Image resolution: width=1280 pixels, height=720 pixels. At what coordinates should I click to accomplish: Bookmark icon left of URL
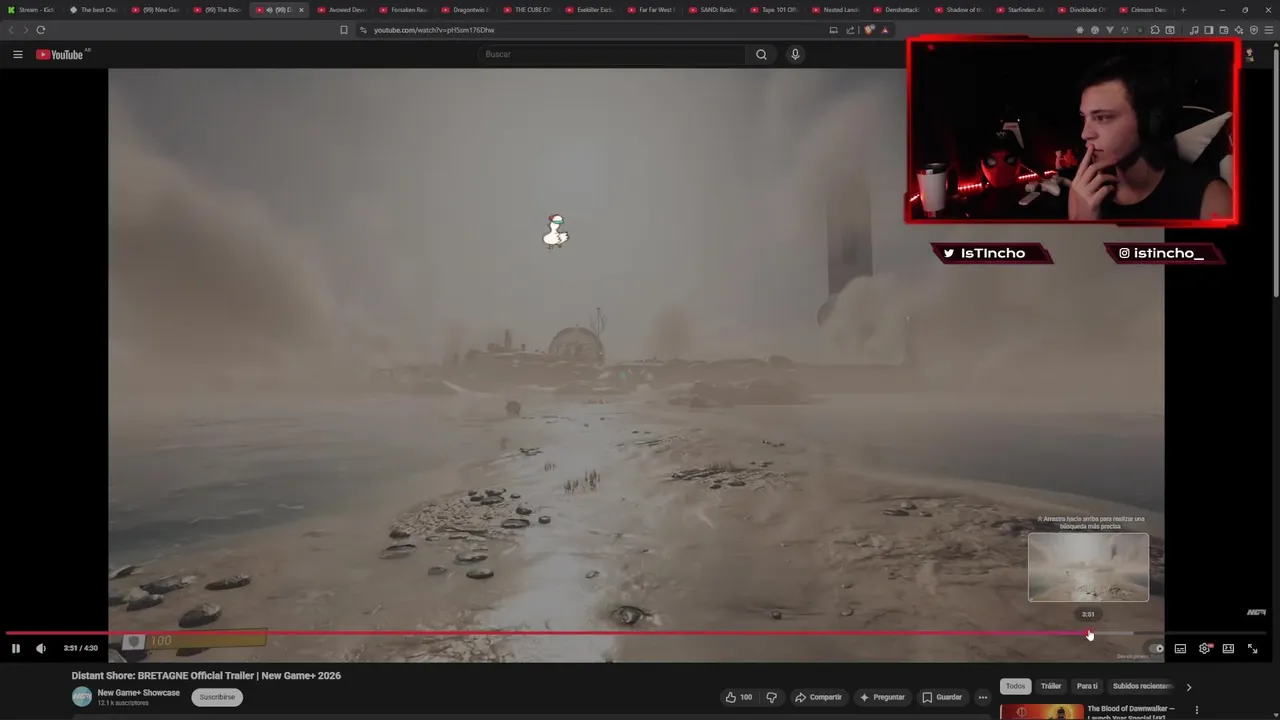344,30
